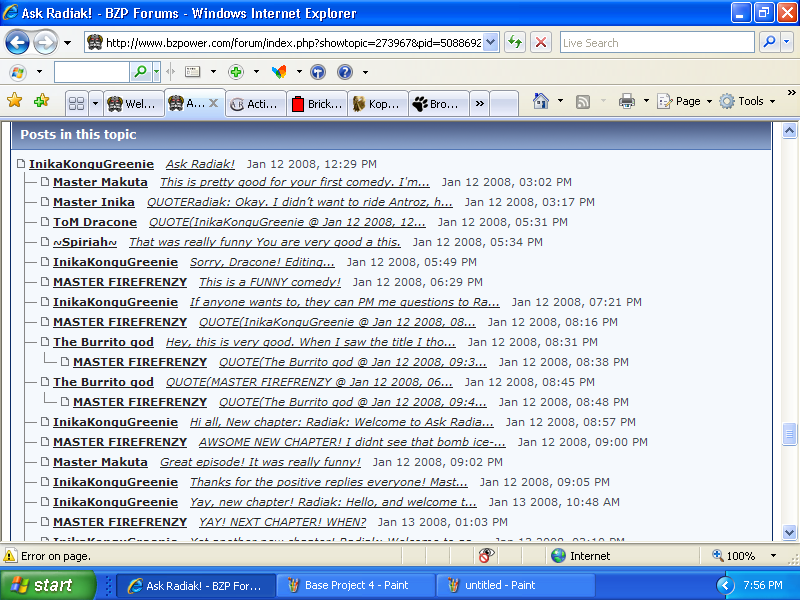The width and height of the screenshot is (800, 600).
Task: Open 'AWSOME NEW CHAPTER!' post link
Action: (x=352, y=442)
